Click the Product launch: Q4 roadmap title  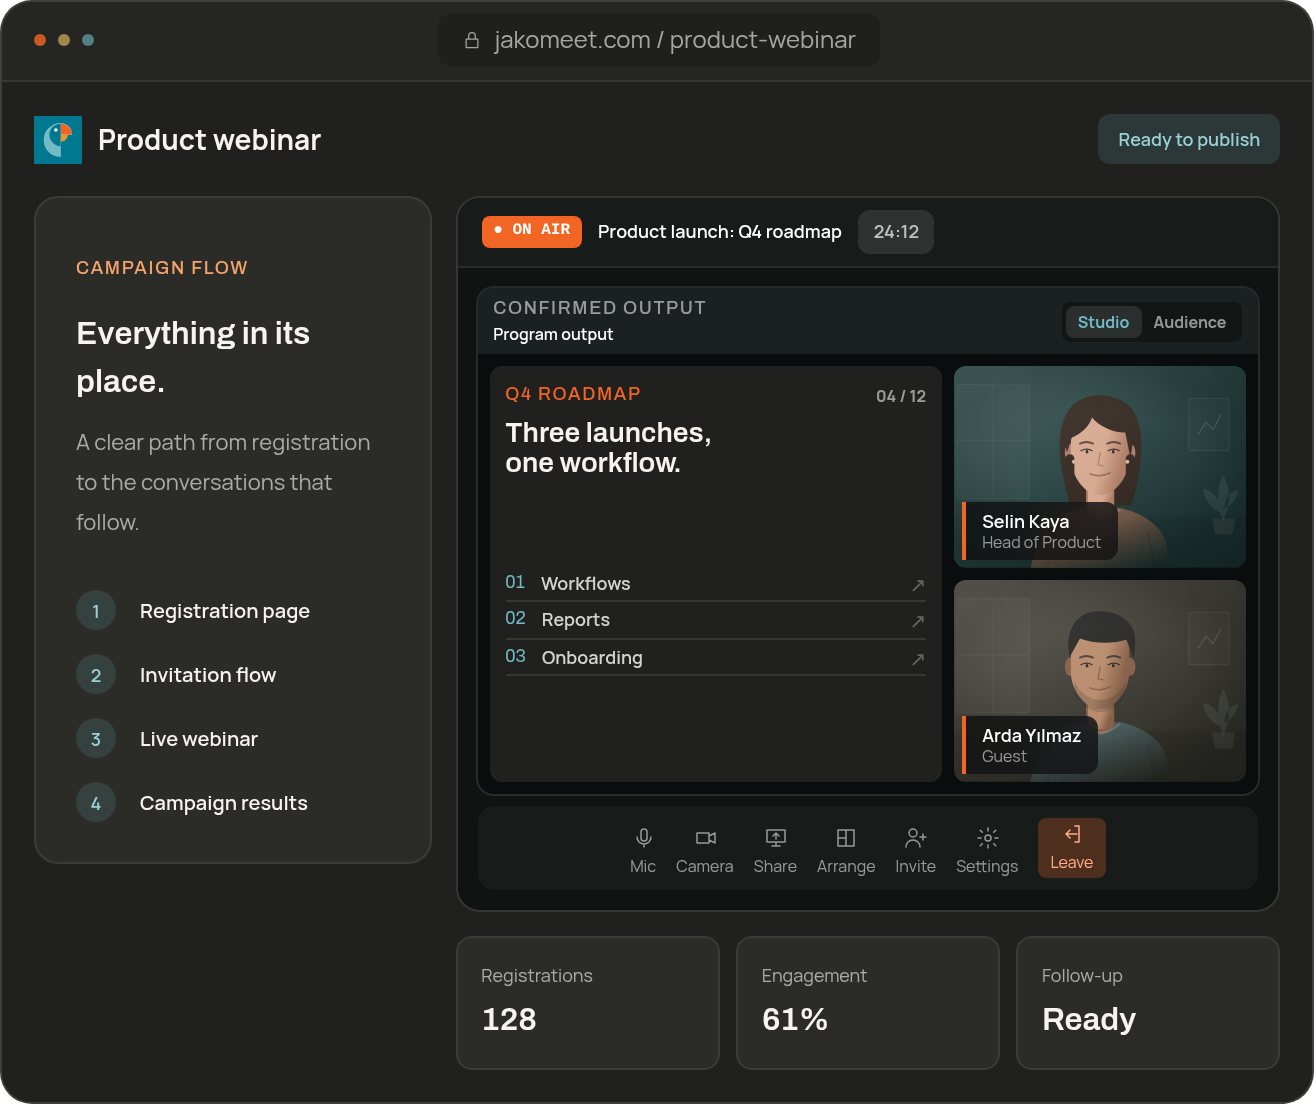point(720,232)
